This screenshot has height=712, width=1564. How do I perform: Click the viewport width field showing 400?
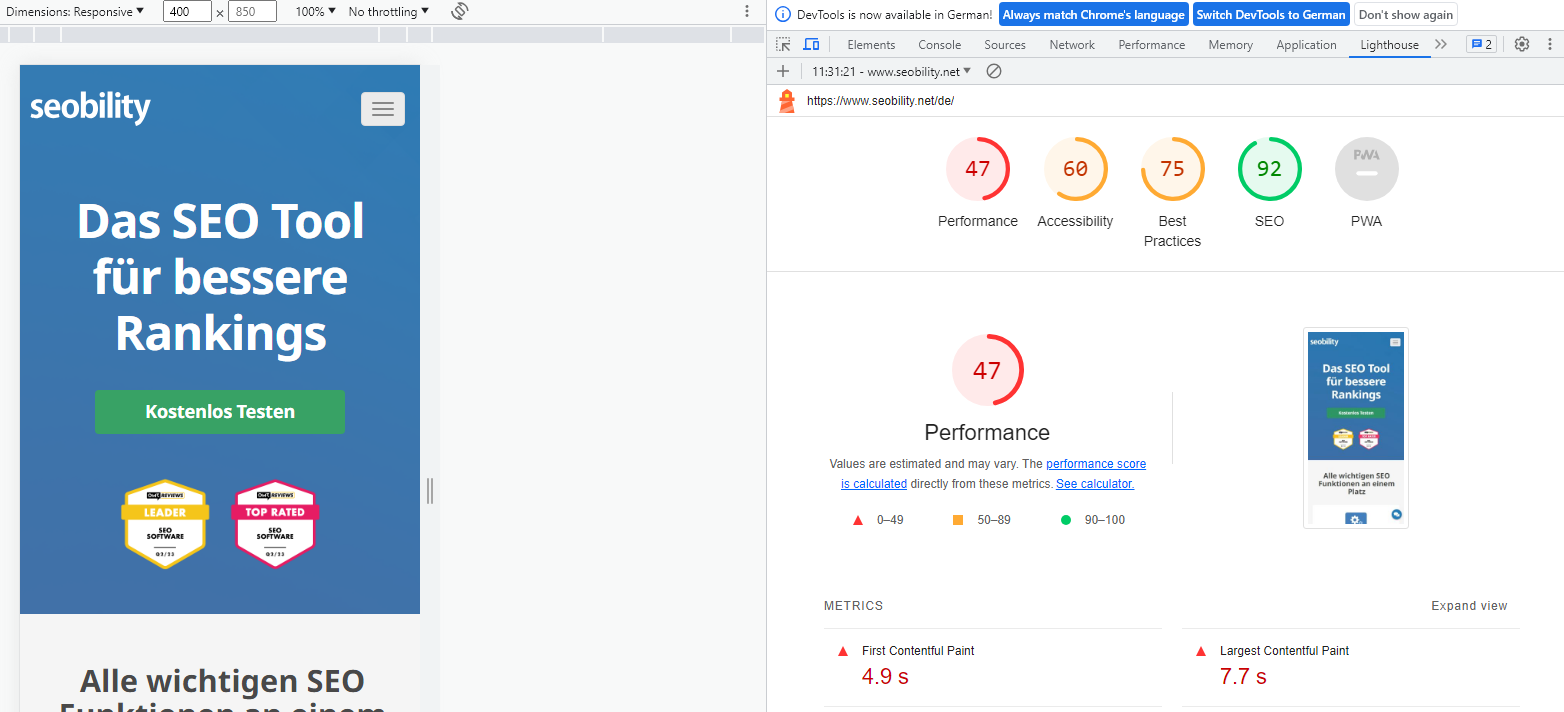[x=186, y=12]
